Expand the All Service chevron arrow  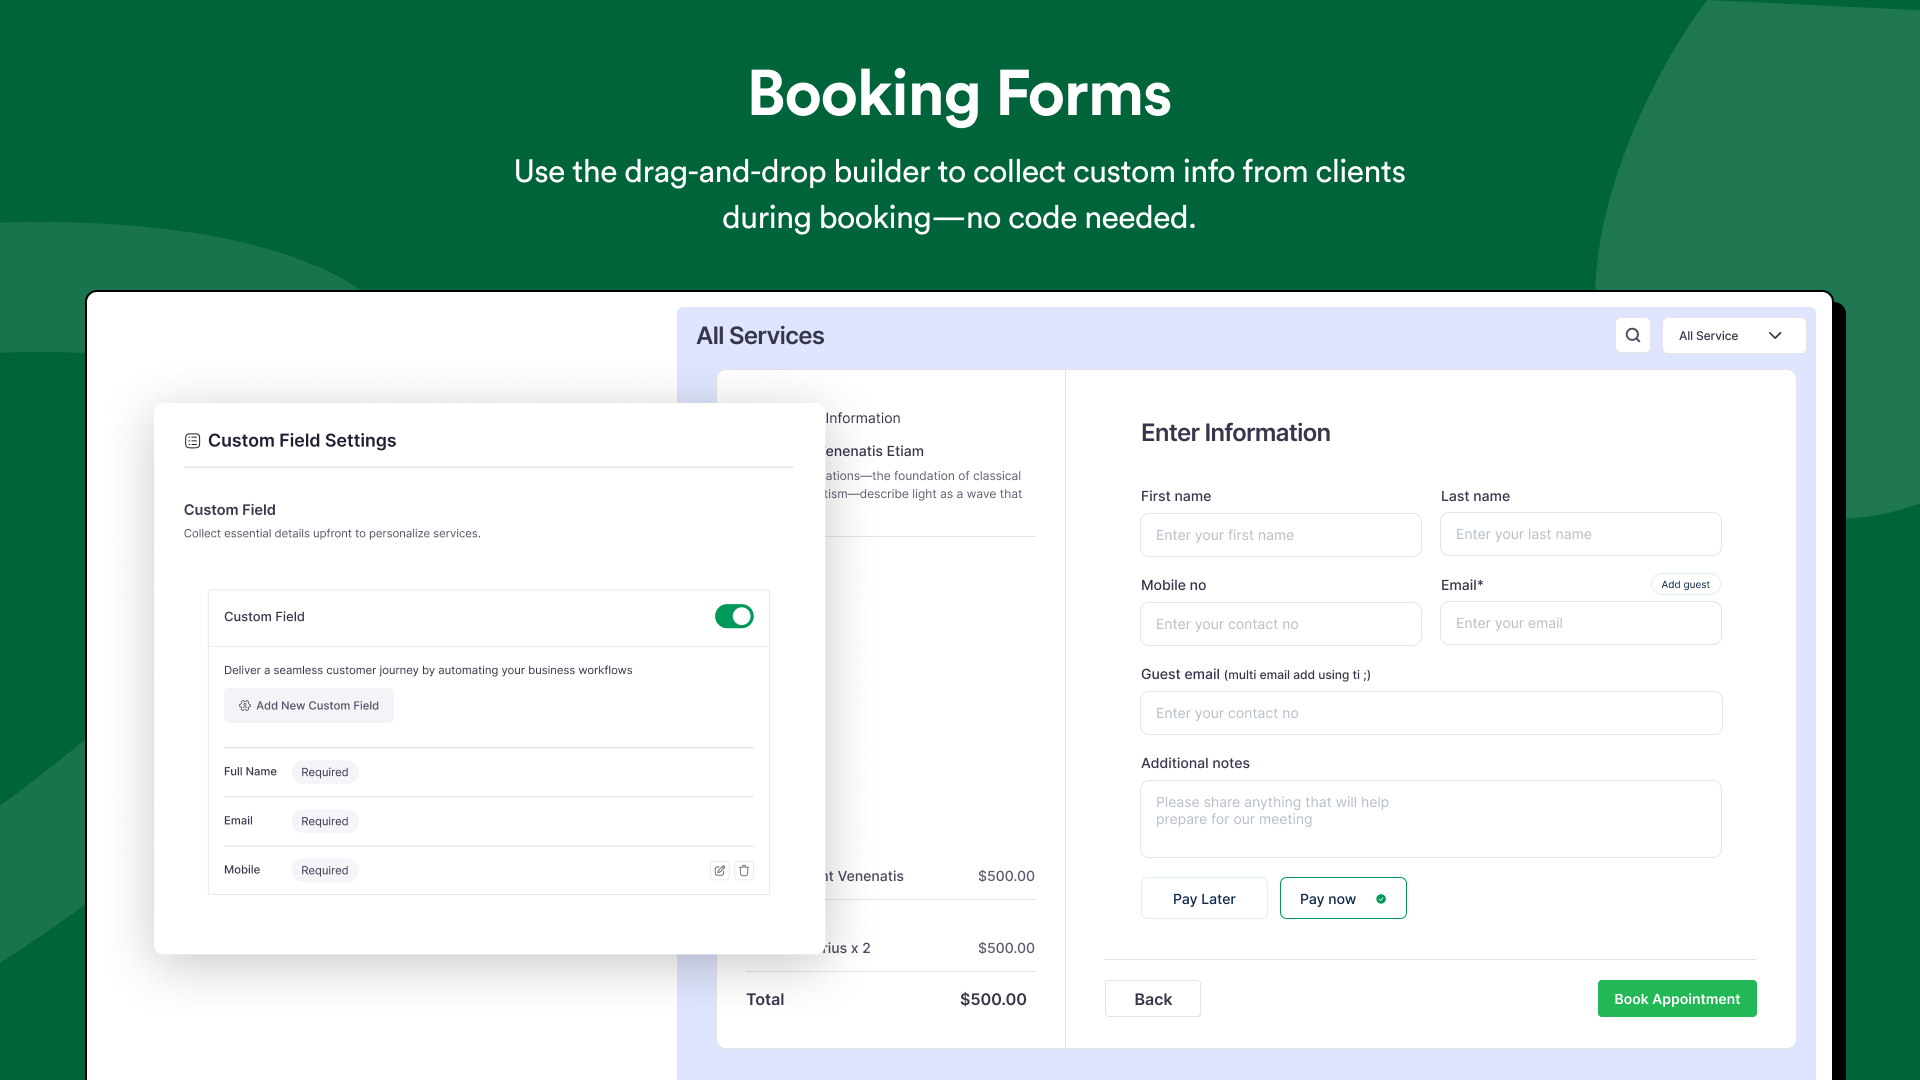point(1775,336)
